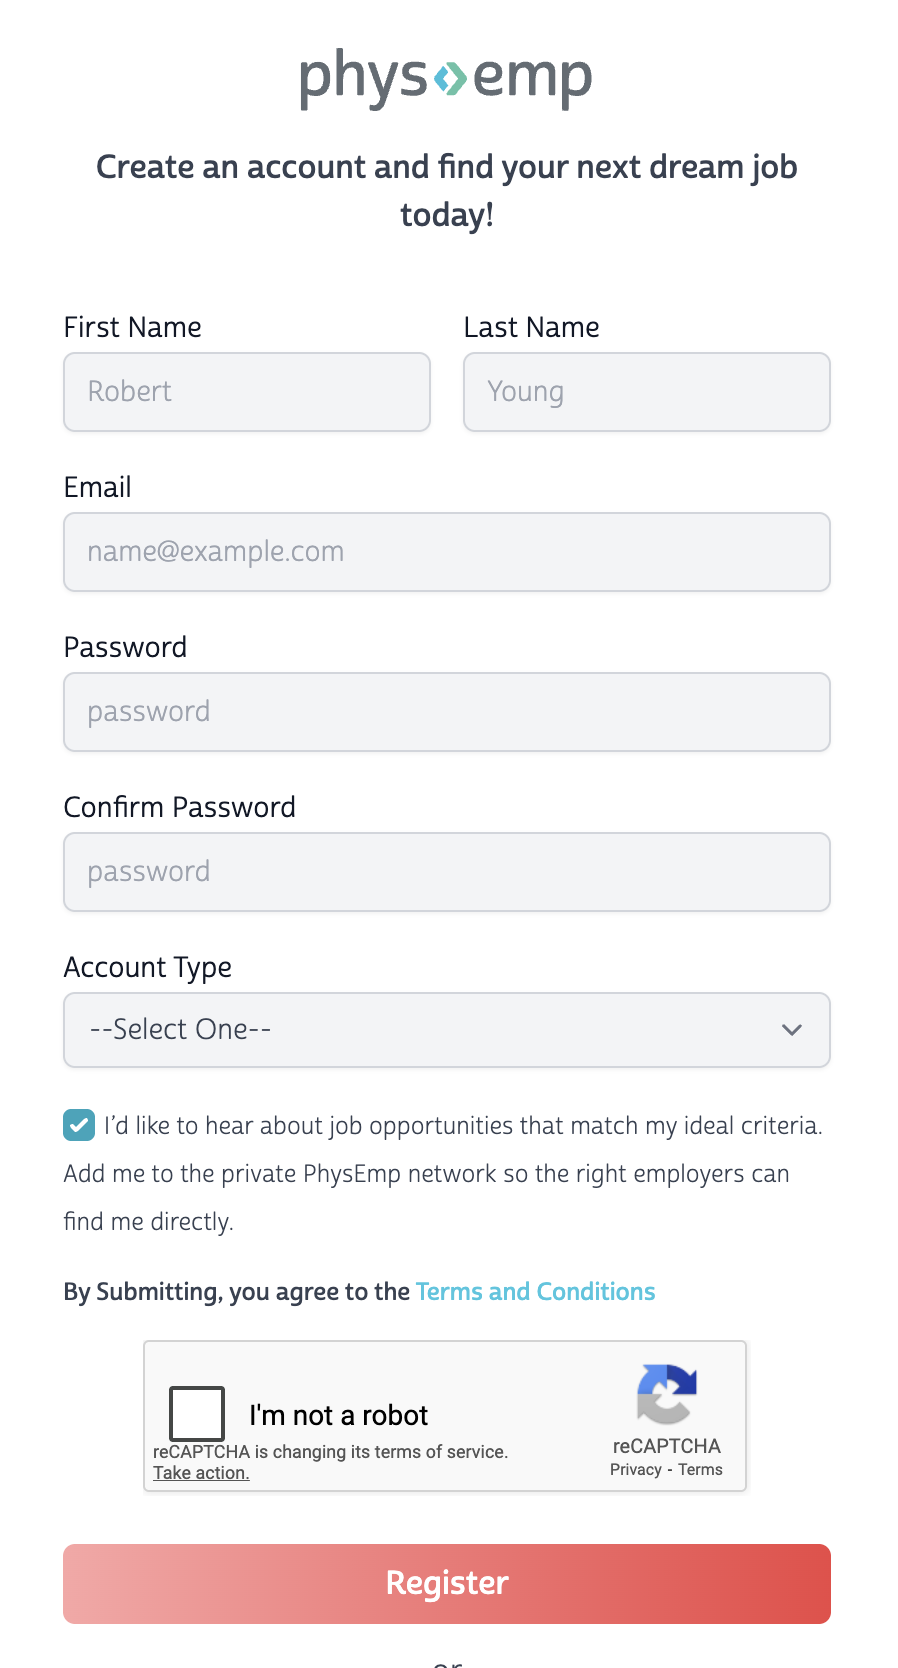Open the reCAPTCHA Terms link
The image size is (898, 1668).
point(700,1470)
